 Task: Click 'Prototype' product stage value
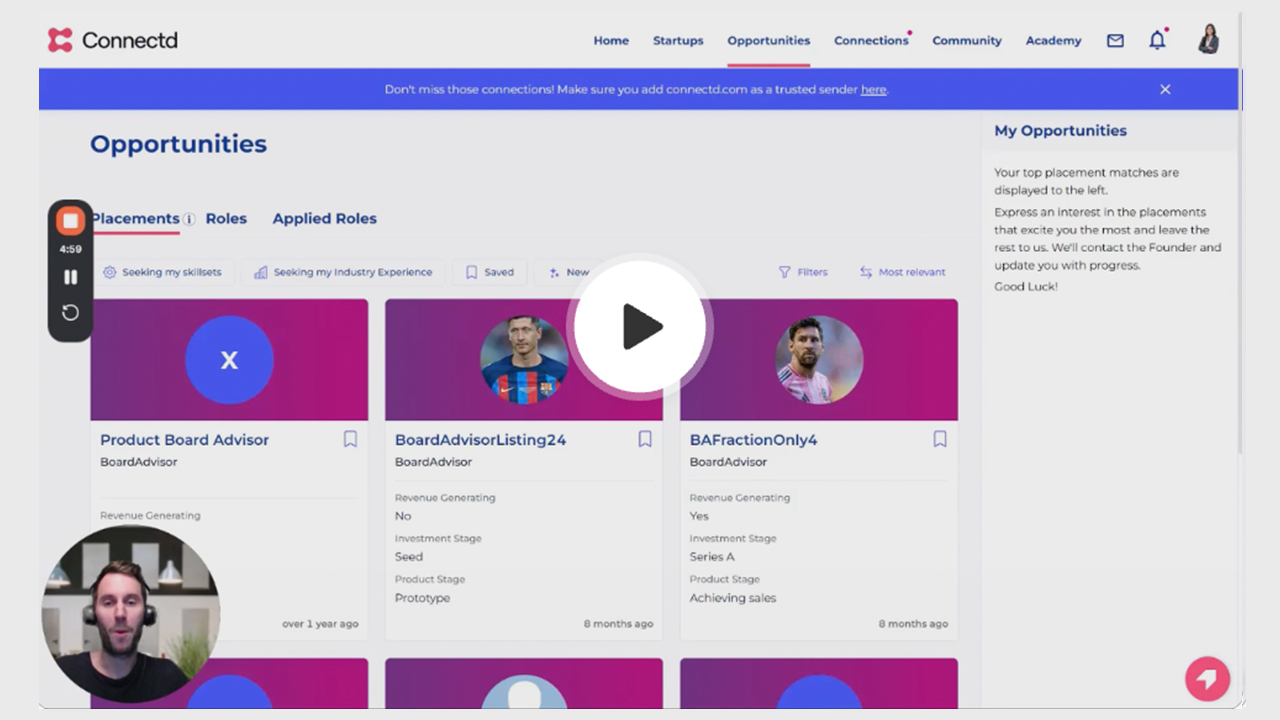(x=422, y=598)
